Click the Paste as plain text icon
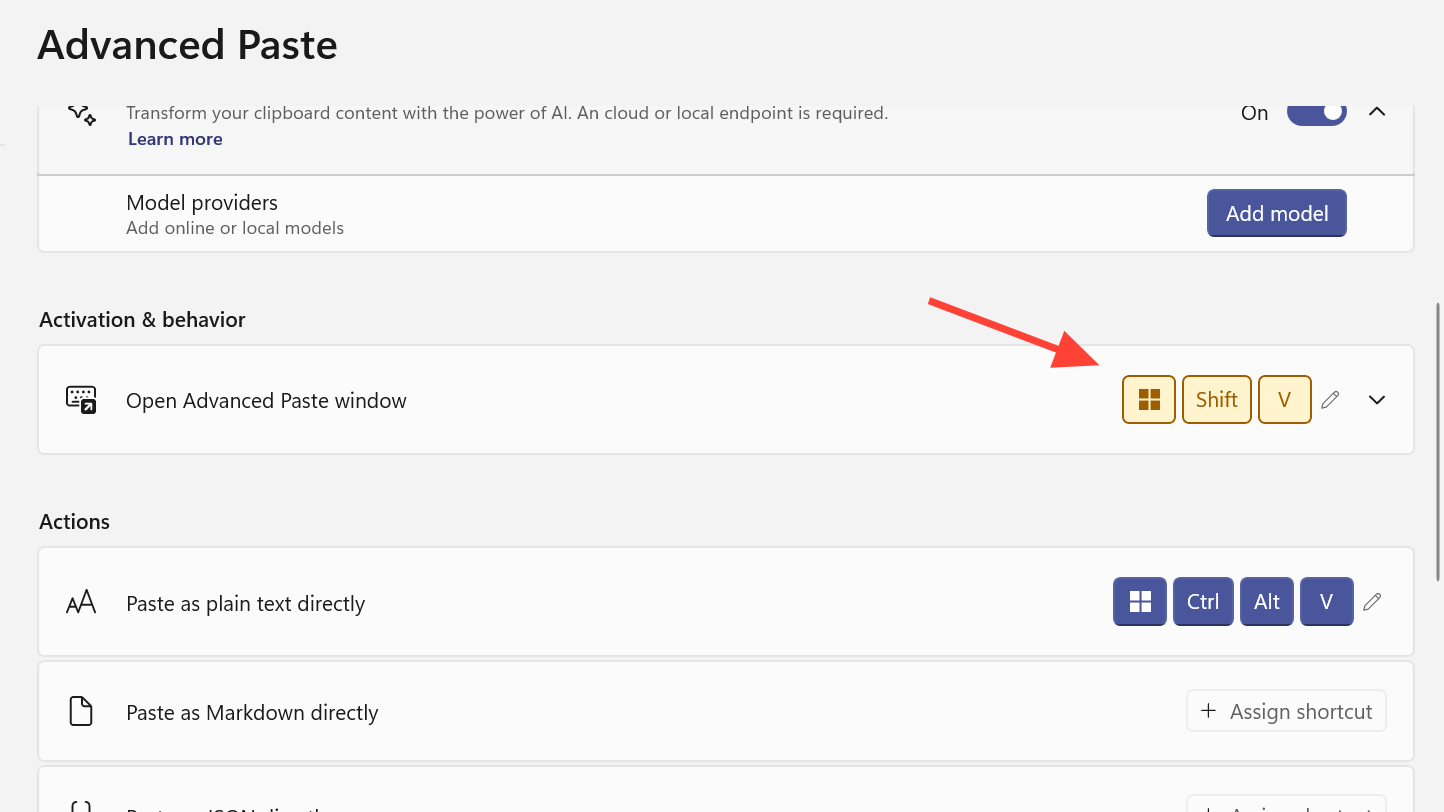This screenshot has height=812, width=1444. [x=81, y=602]
